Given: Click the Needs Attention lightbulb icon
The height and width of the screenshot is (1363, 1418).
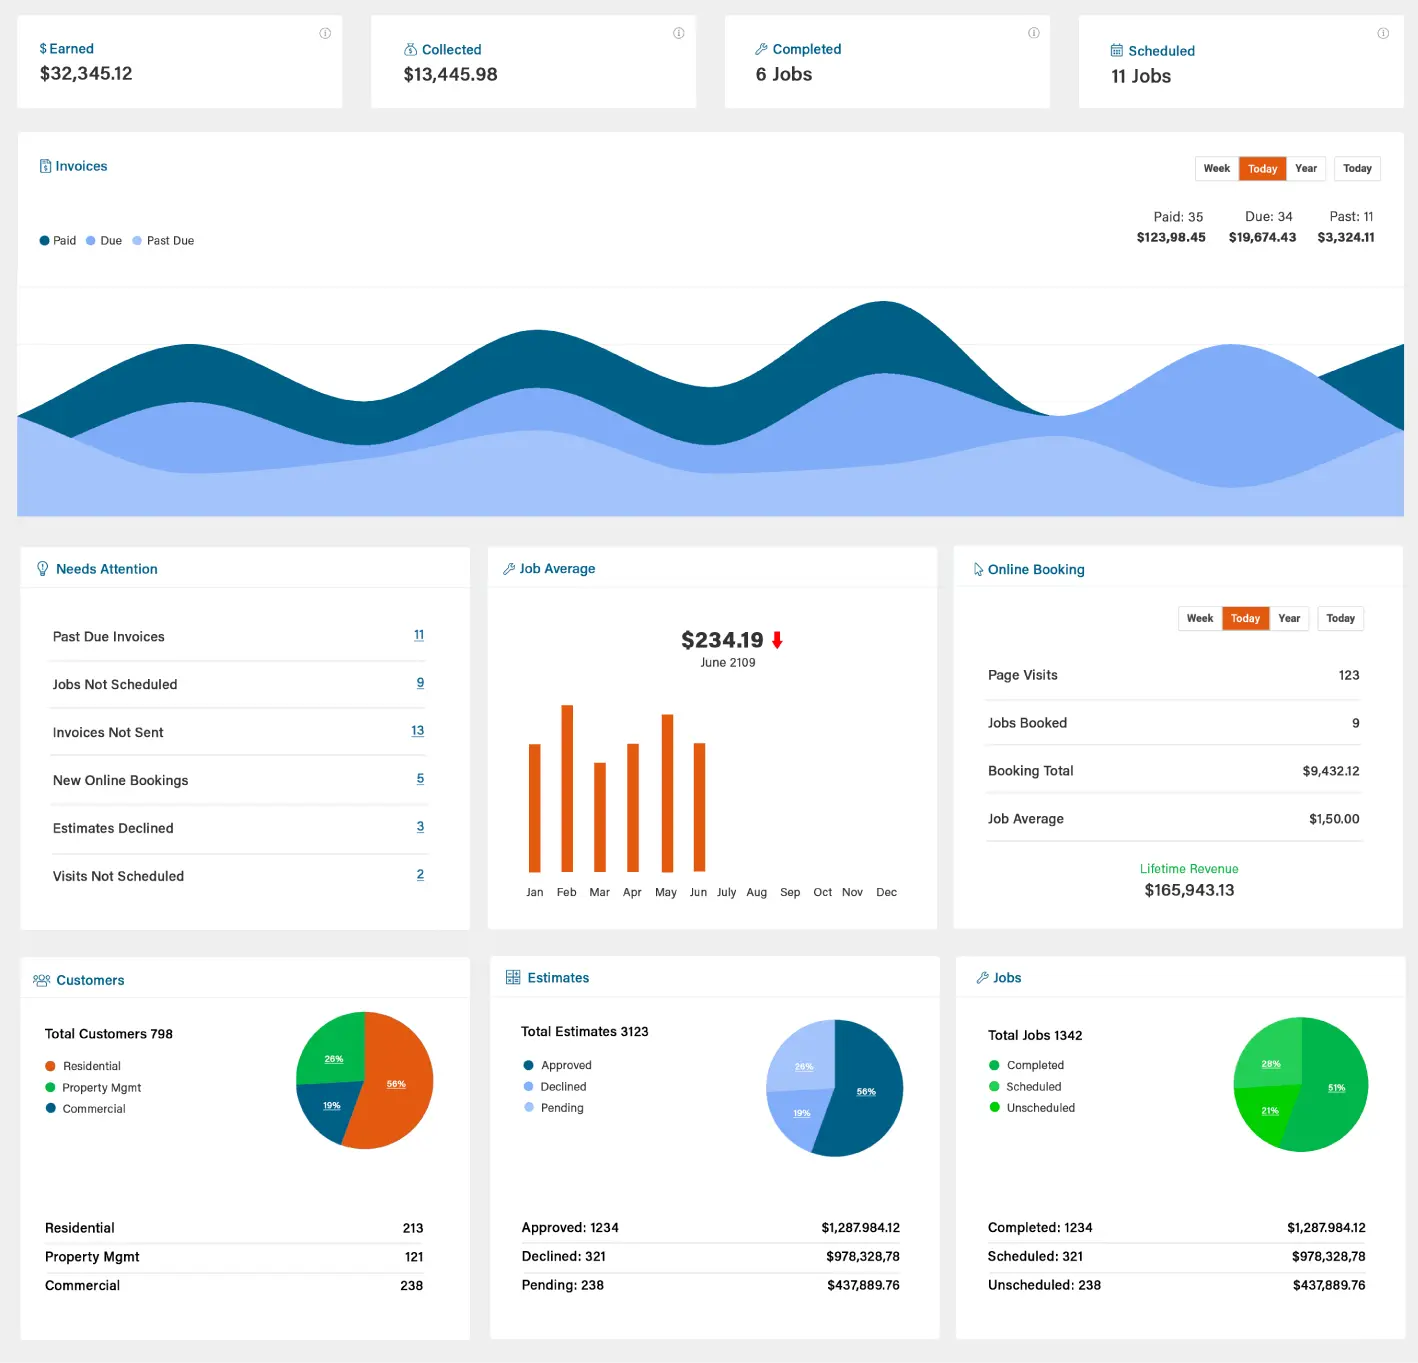Looking at the screenshot, I should pos(42,569).
